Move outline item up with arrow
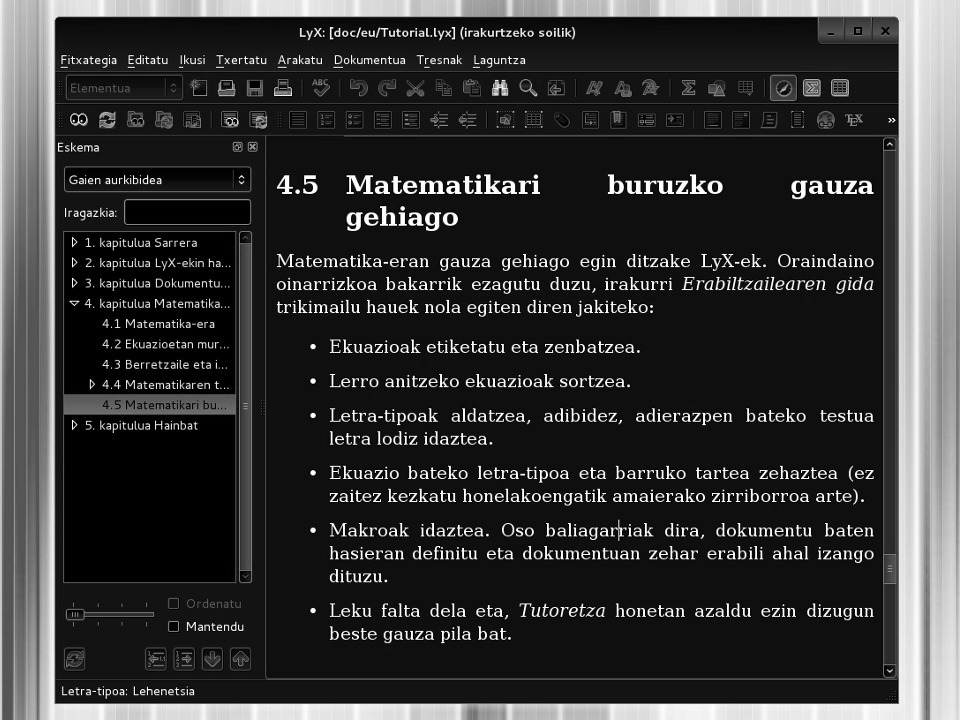 tap(241, 659)
